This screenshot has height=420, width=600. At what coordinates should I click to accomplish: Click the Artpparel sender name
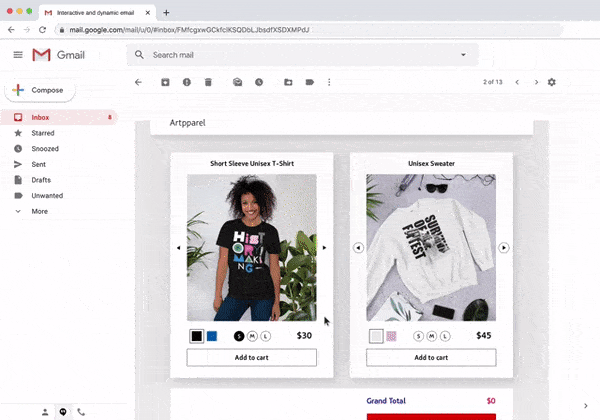point(188,123)
